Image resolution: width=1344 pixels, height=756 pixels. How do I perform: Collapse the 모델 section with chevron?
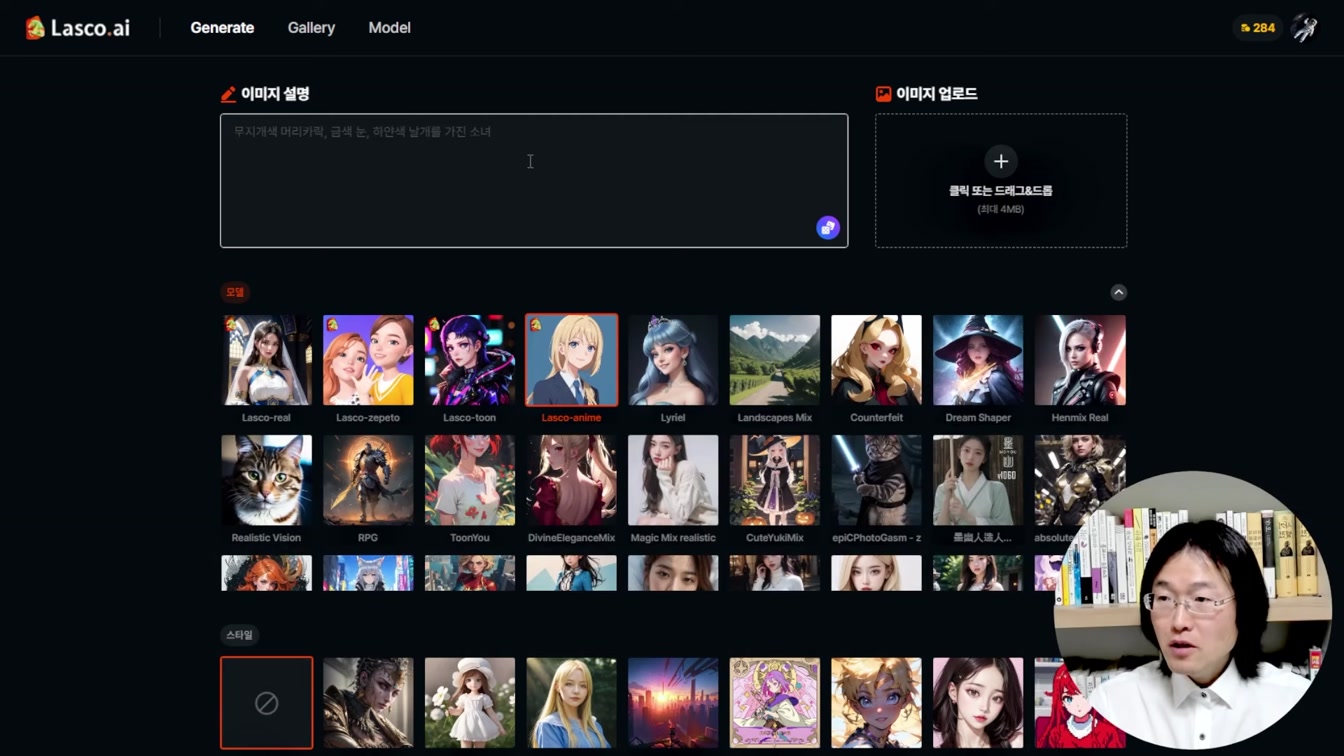tap(1118, 292)
